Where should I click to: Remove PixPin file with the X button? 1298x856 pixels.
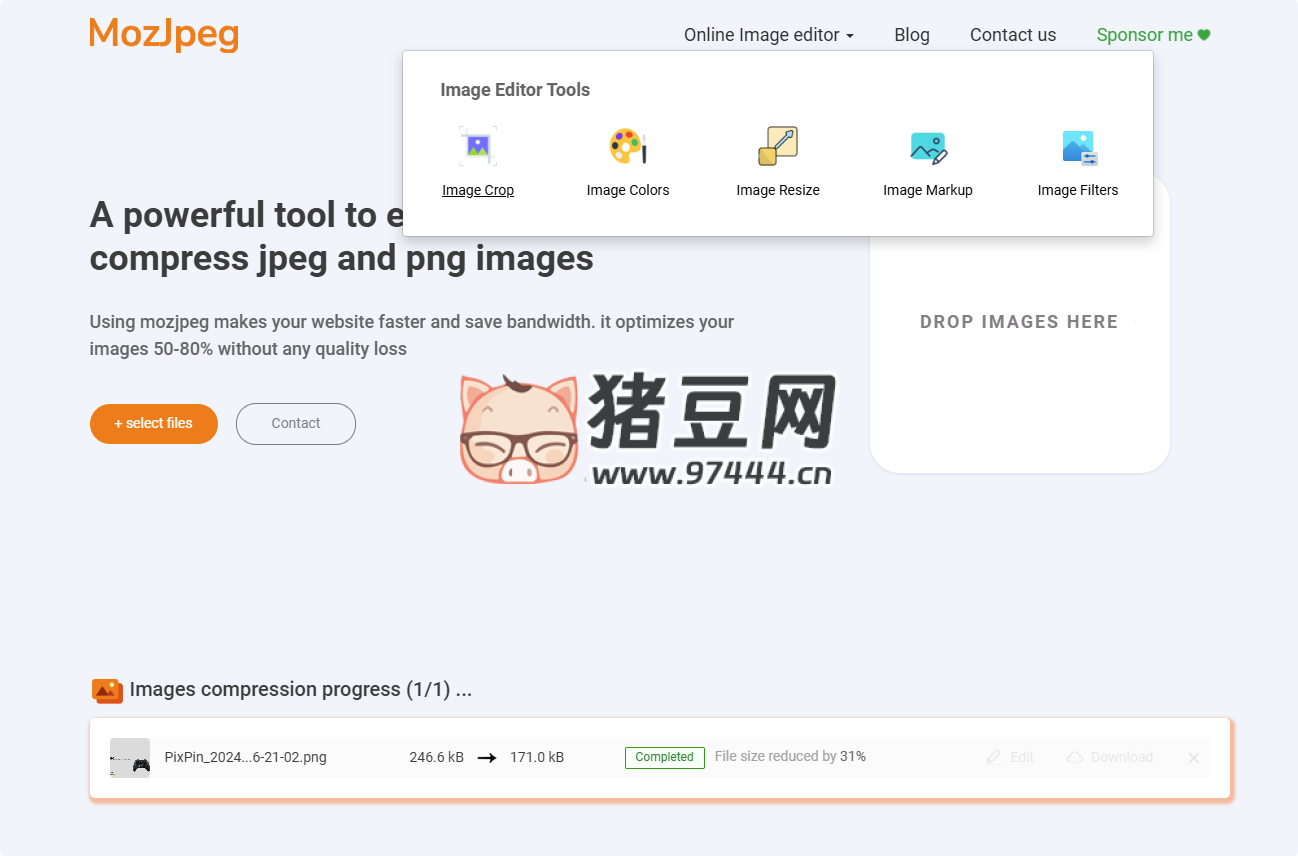point(1193,757)
